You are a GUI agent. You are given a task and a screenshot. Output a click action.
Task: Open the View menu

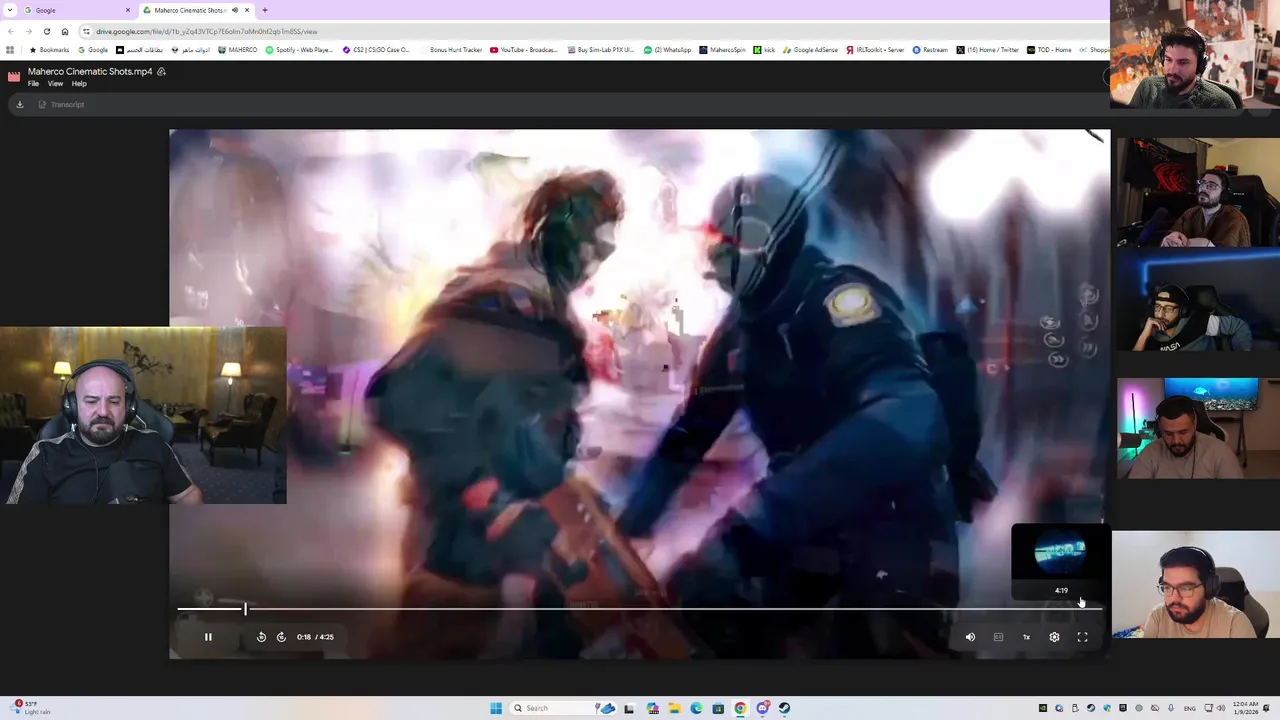click(x=55, y=84)
